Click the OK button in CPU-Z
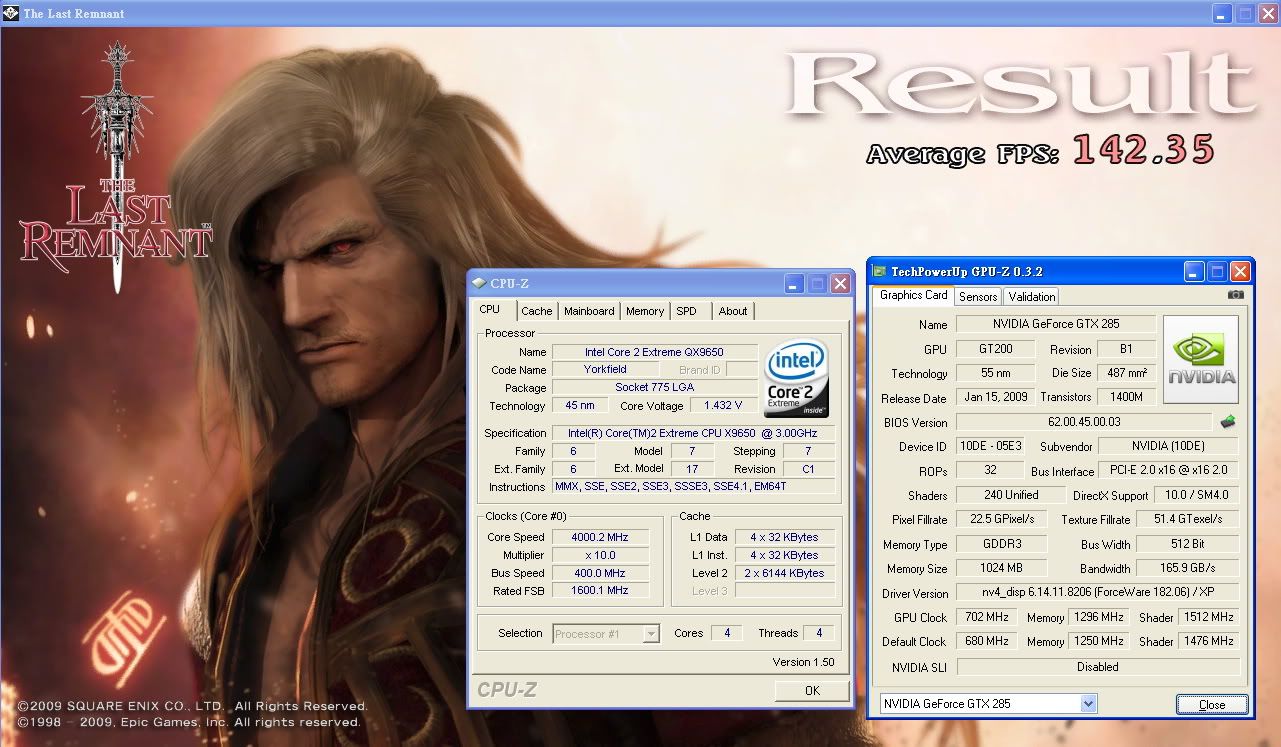1281x747 pixels. (x=812, y=690)
